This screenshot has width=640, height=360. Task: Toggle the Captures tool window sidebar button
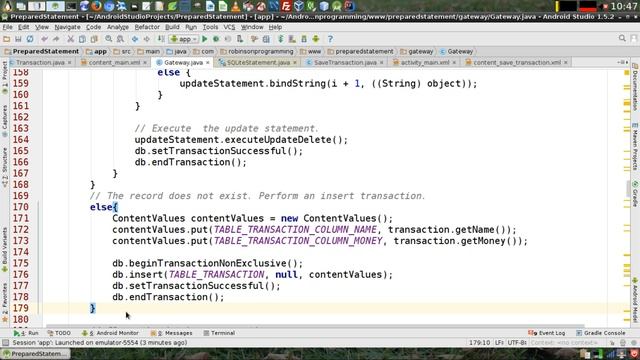[x=4, y=121]
